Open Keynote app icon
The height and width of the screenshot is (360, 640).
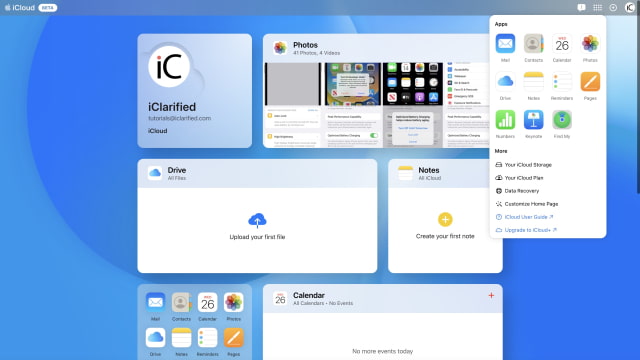click(533, 120)
